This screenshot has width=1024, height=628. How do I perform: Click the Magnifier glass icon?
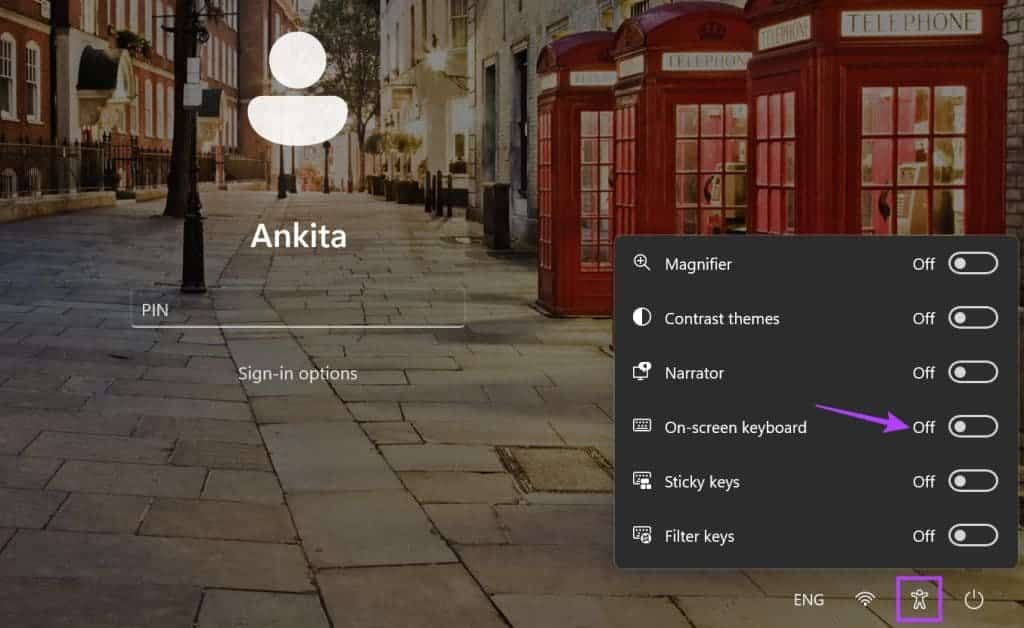tap(642, 263)
